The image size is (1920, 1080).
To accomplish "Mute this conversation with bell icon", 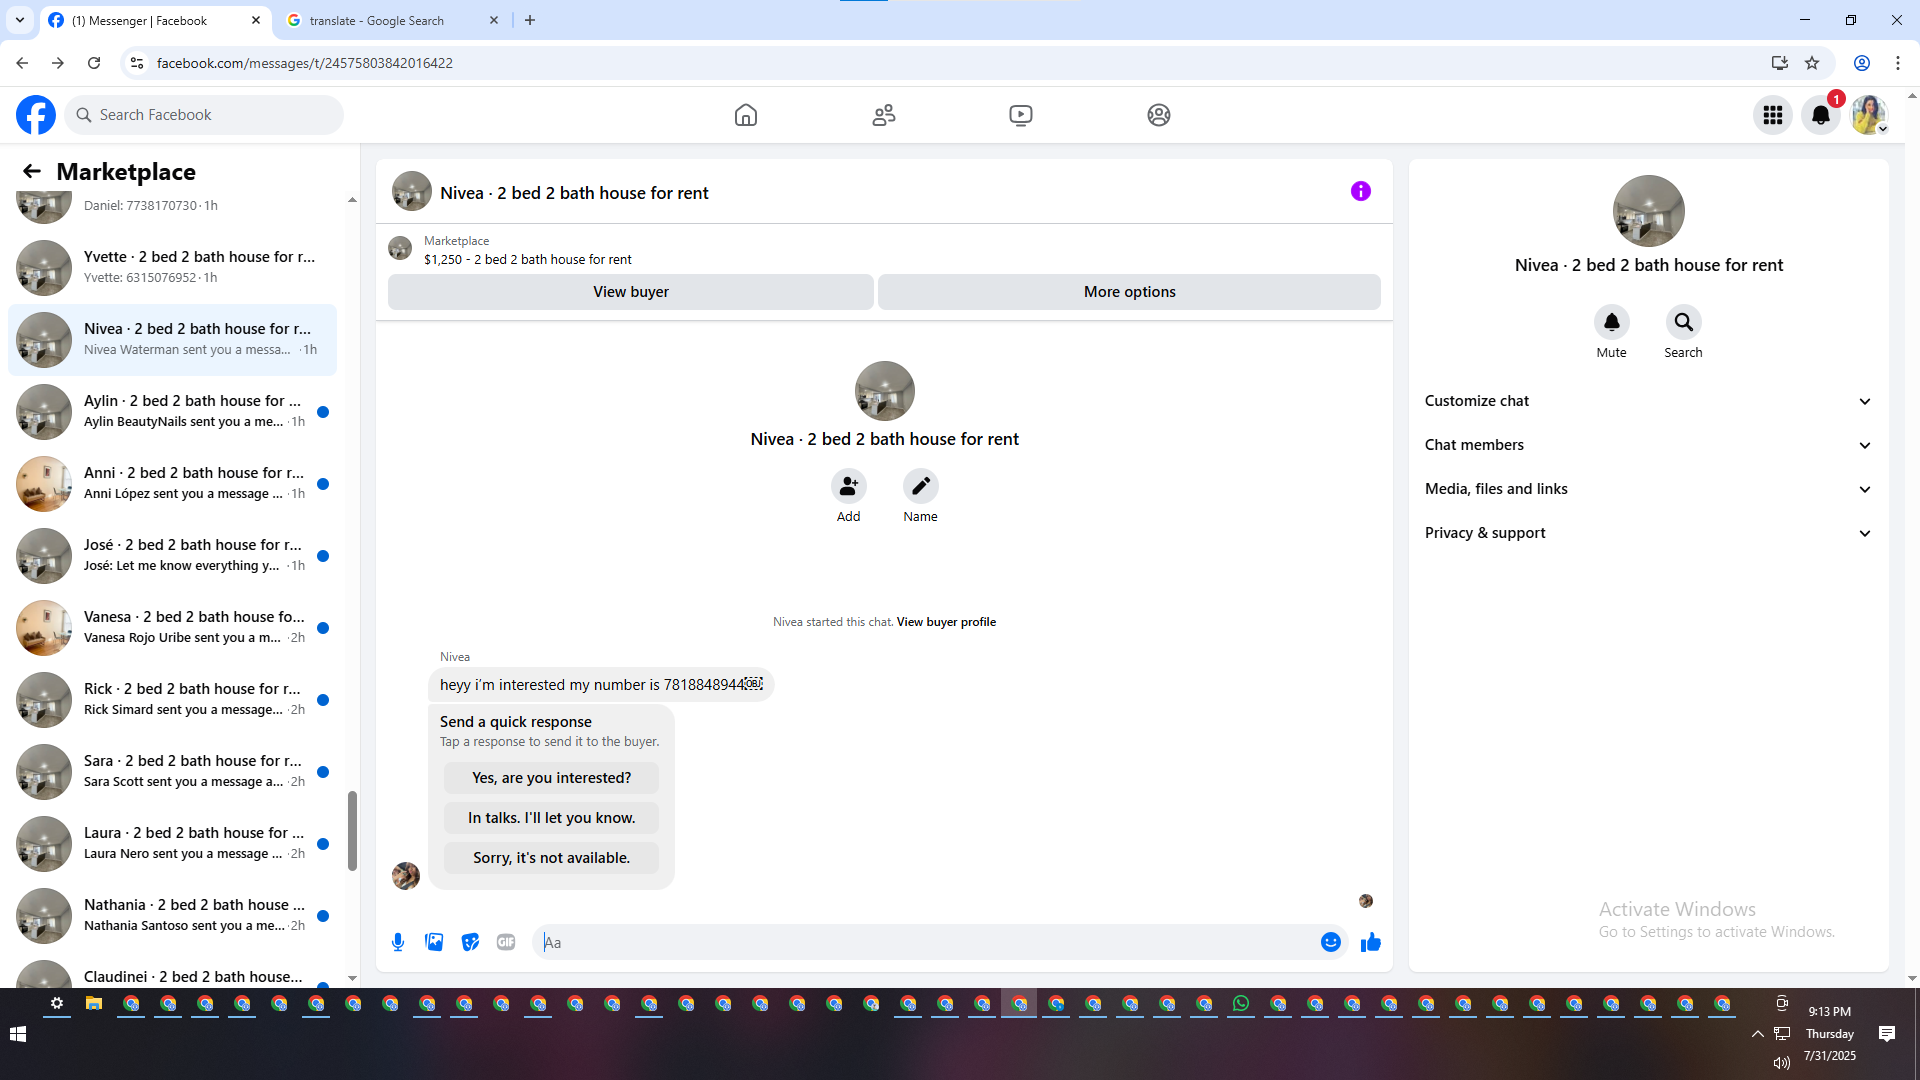I will click(x=1611, y=322).
